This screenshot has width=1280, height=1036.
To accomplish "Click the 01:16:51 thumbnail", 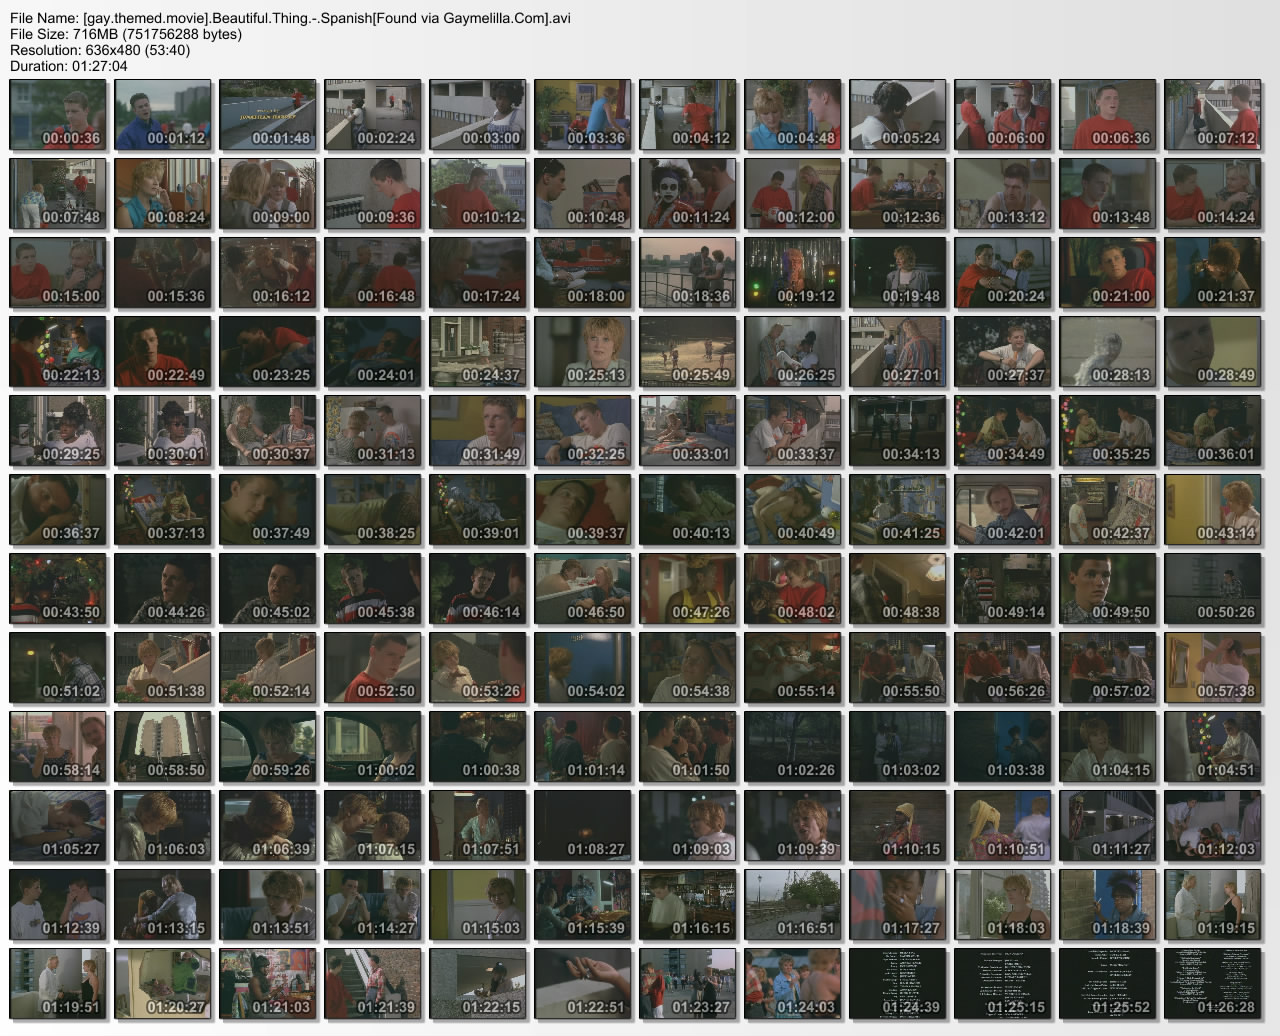I will pos(793,905).
